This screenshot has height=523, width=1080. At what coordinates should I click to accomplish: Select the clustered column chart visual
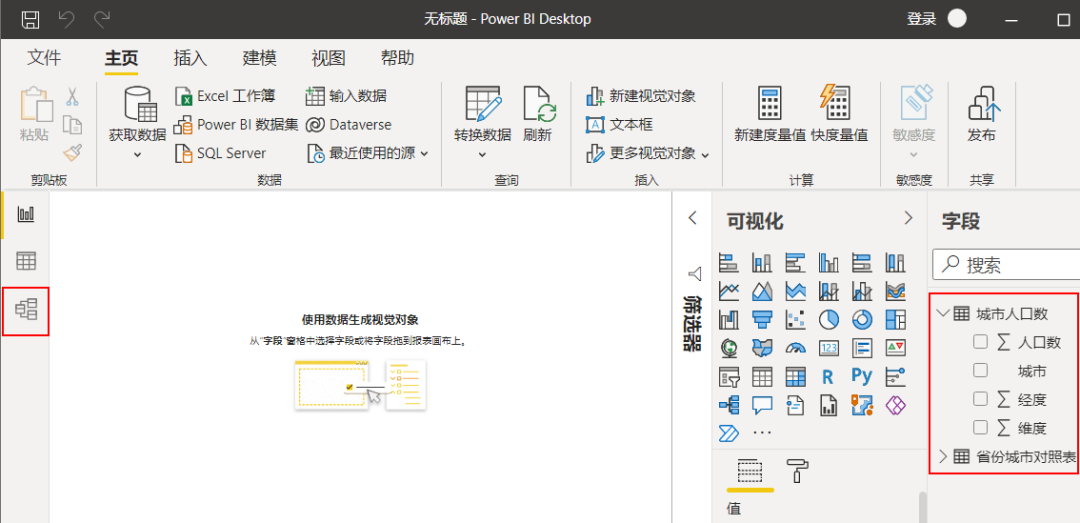(x=829, y=262)
